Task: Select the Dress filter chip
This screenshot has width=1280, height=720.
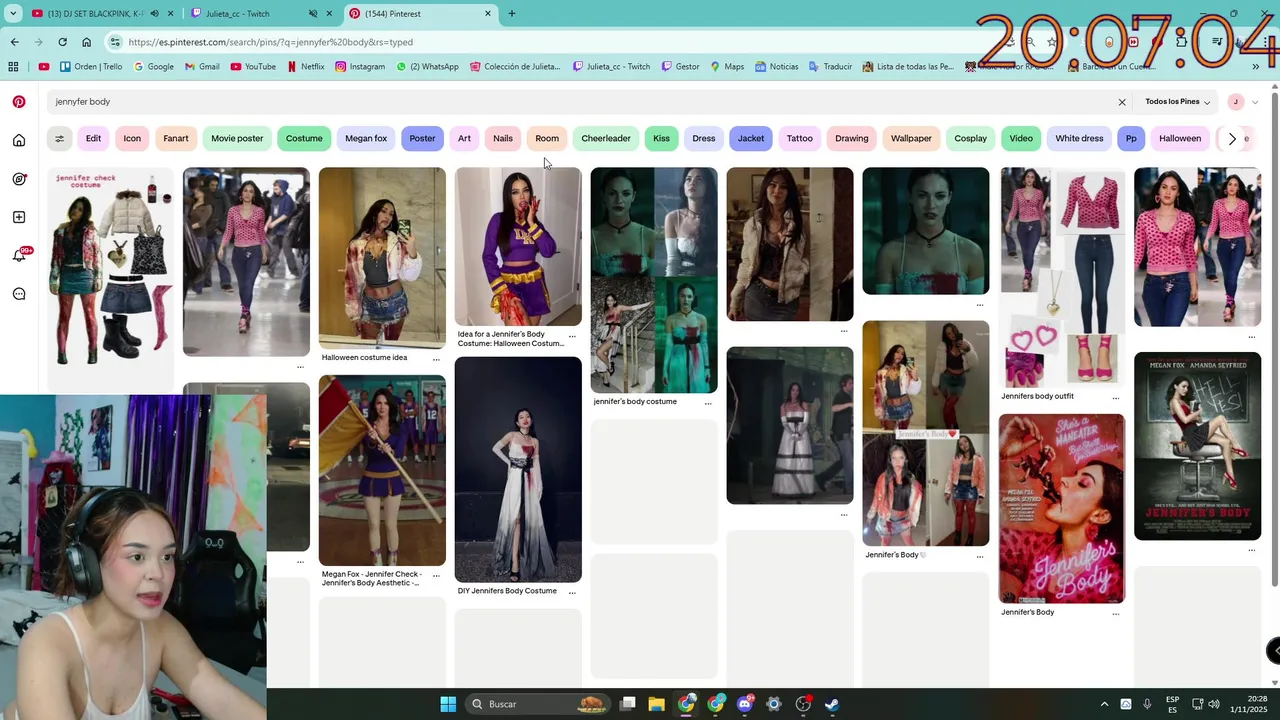Action: click(x=704, y=138)
